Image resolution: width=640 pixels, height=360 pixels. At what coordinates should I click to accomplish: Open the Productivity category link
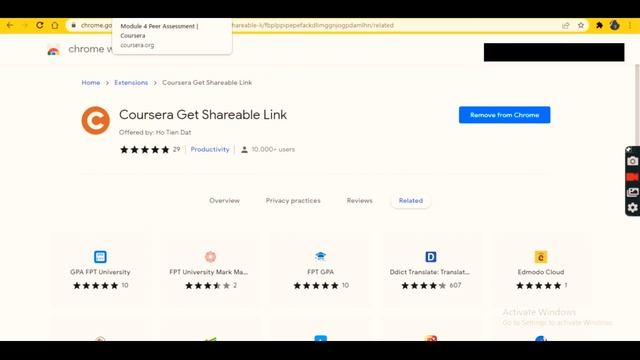tap(210, 149)
